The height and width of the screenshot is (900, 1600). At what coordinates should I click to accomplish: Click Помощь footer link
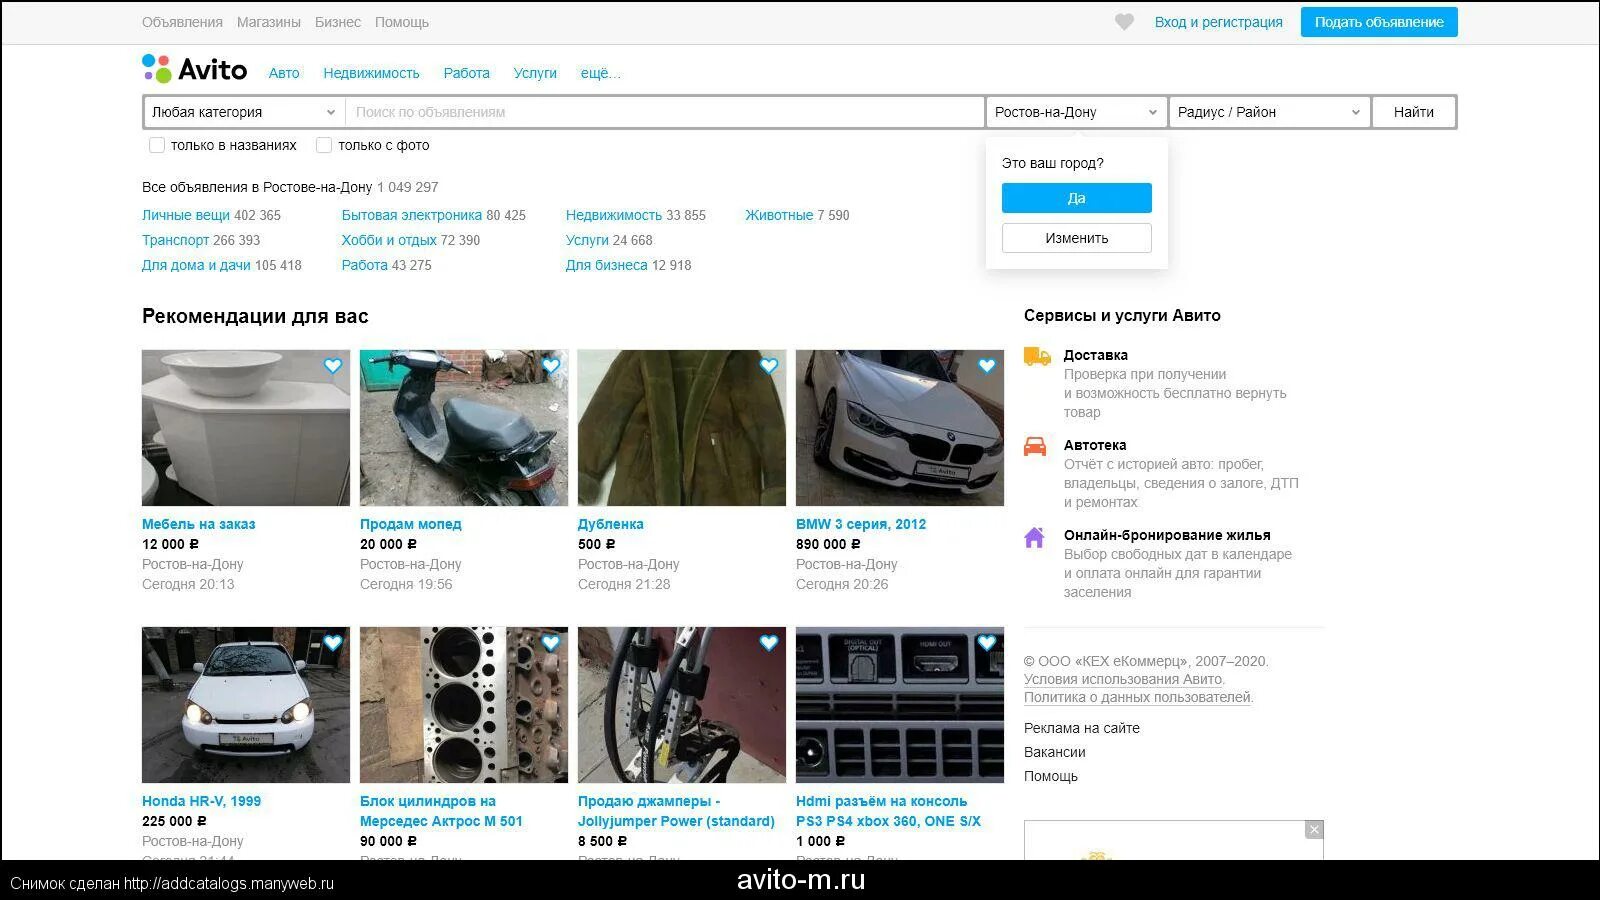[1051, 776]
